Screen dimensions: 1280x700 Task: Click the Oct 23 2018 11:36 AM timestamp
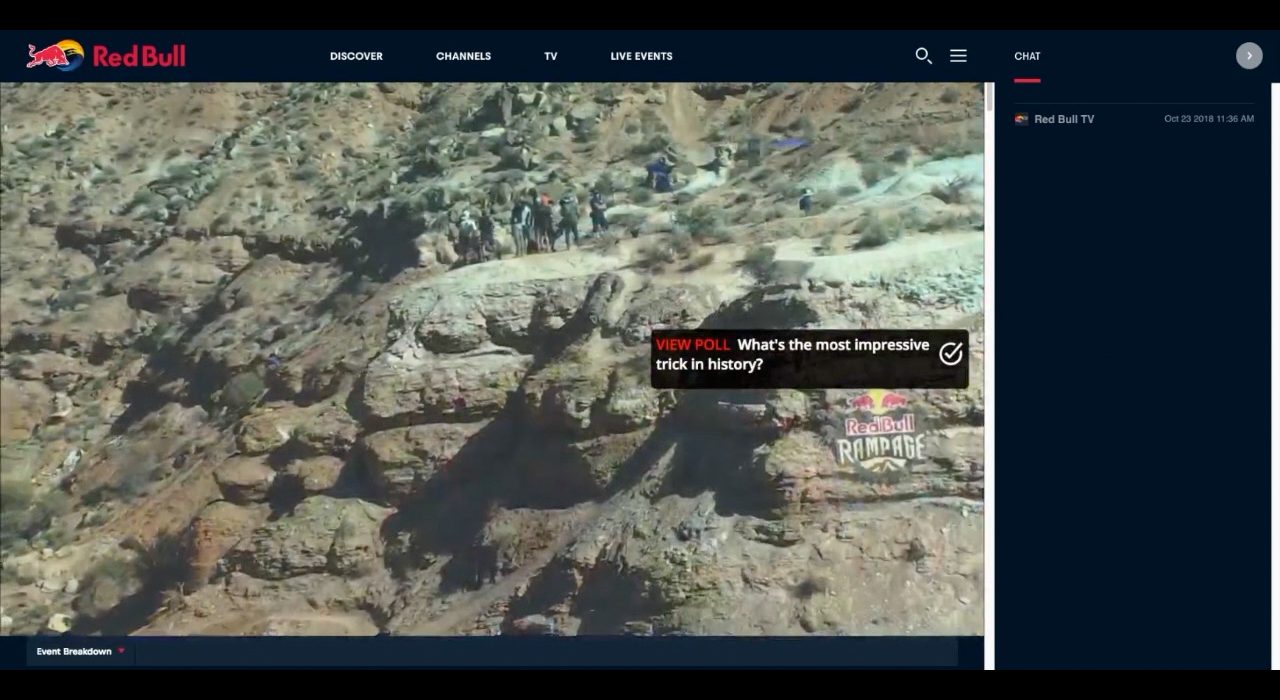coord(1209,119)
